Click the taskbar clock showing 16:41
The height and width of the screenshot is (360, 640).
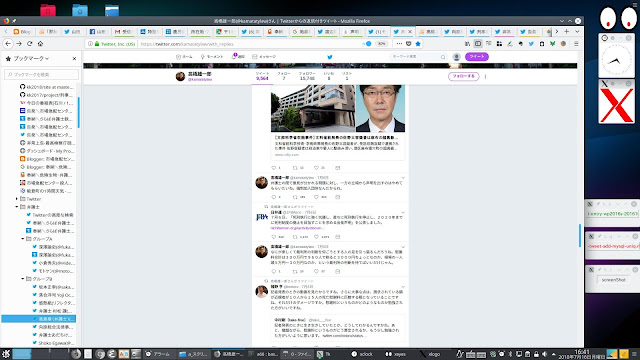pyautogui.click(x=582, y=354)
